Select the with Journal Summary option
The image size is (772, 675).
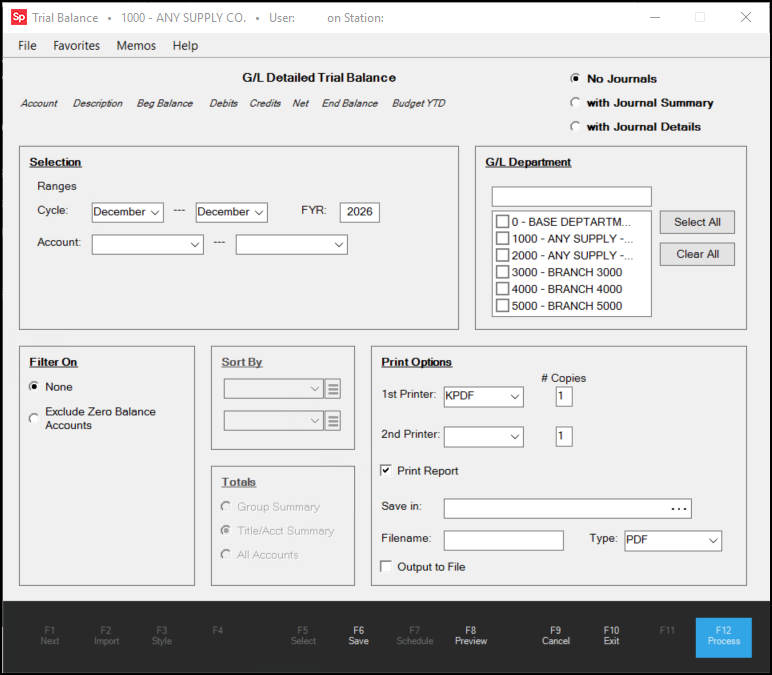575,103
